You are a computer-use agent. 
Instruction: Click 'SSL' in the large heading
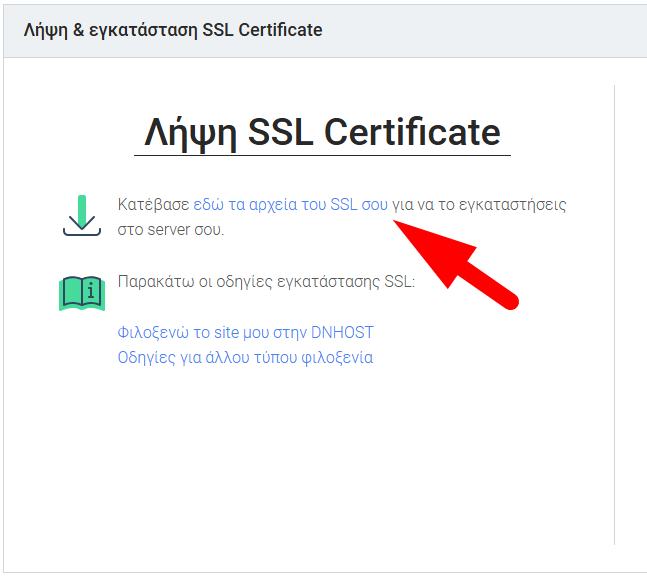tap(281, 132)
